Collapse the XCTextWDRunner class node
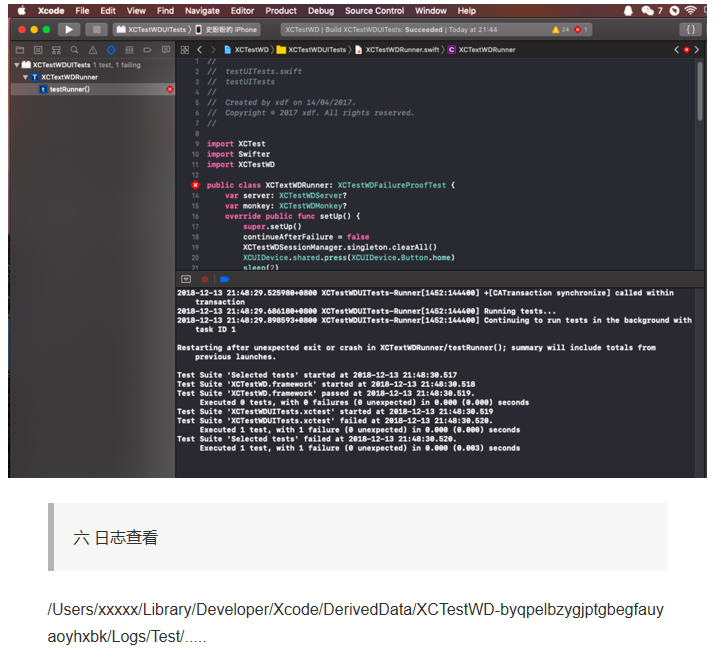Screen dimensions: 724x666 (25, 77)
